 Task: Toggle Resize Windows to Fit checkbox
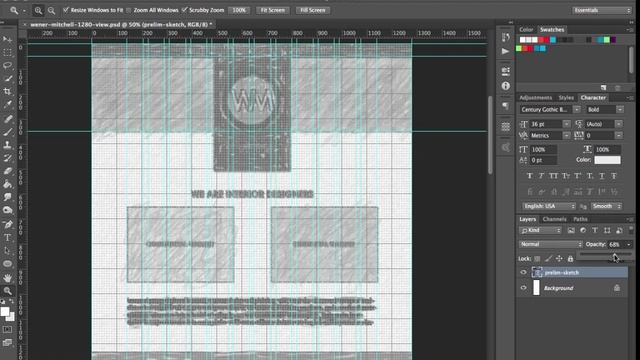pos(66,10)
